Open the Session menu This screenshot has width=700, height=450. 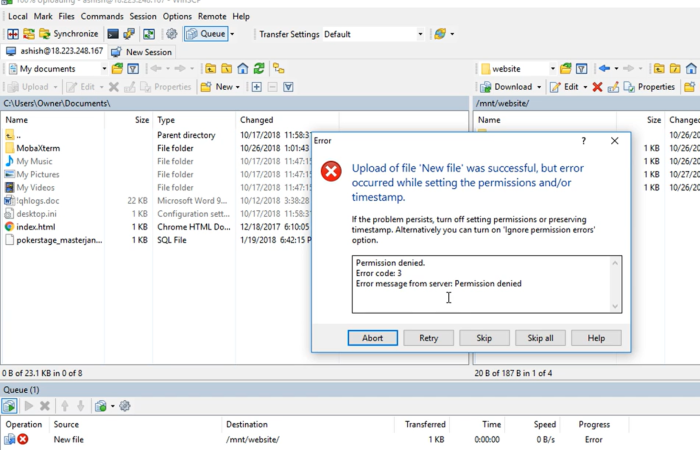click(x=143, y=16)
